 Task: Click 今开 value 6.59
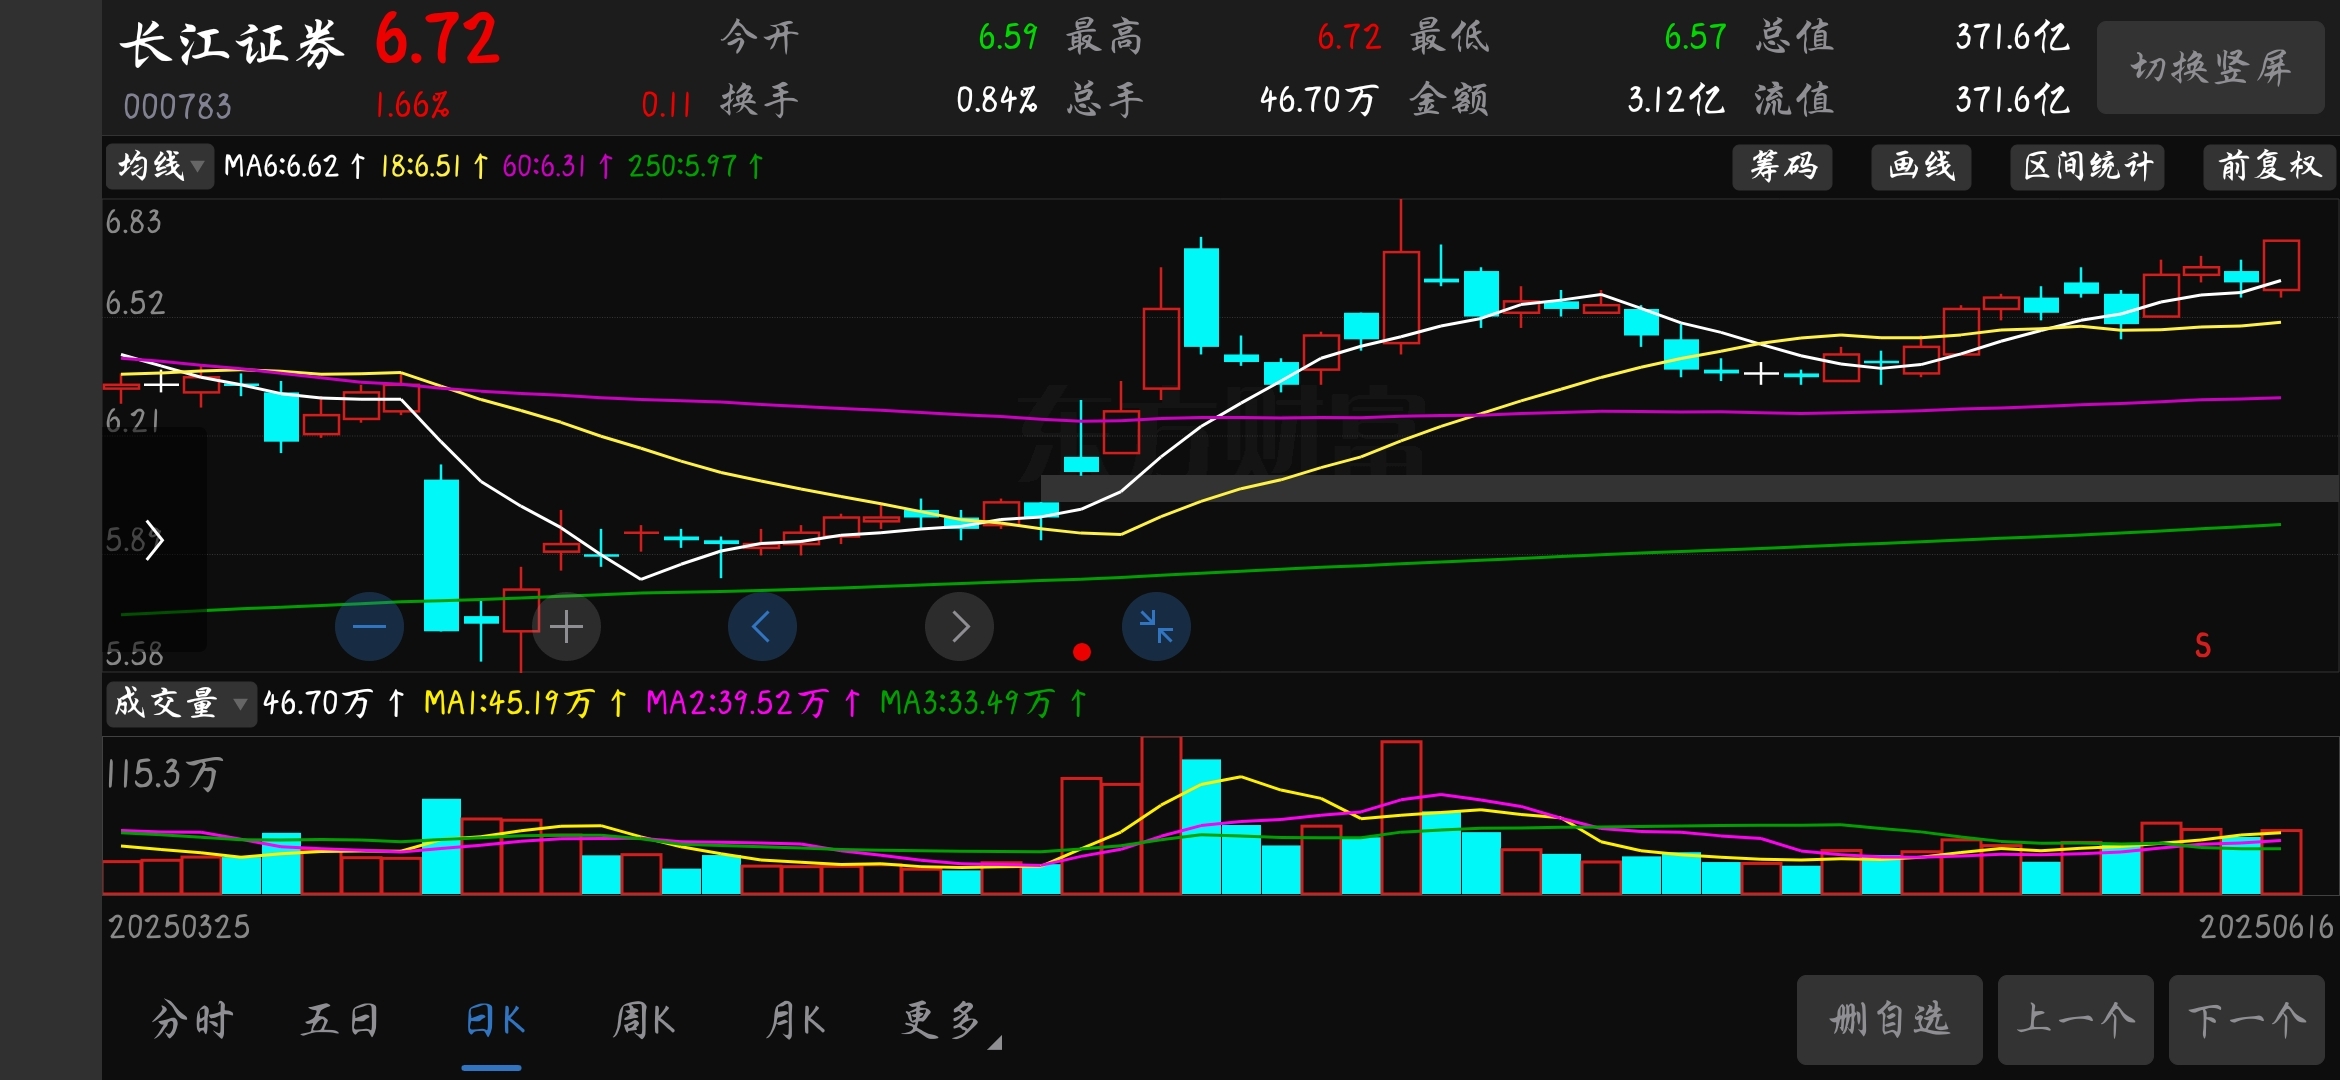pyautogui.click(x=1008, y=38)
